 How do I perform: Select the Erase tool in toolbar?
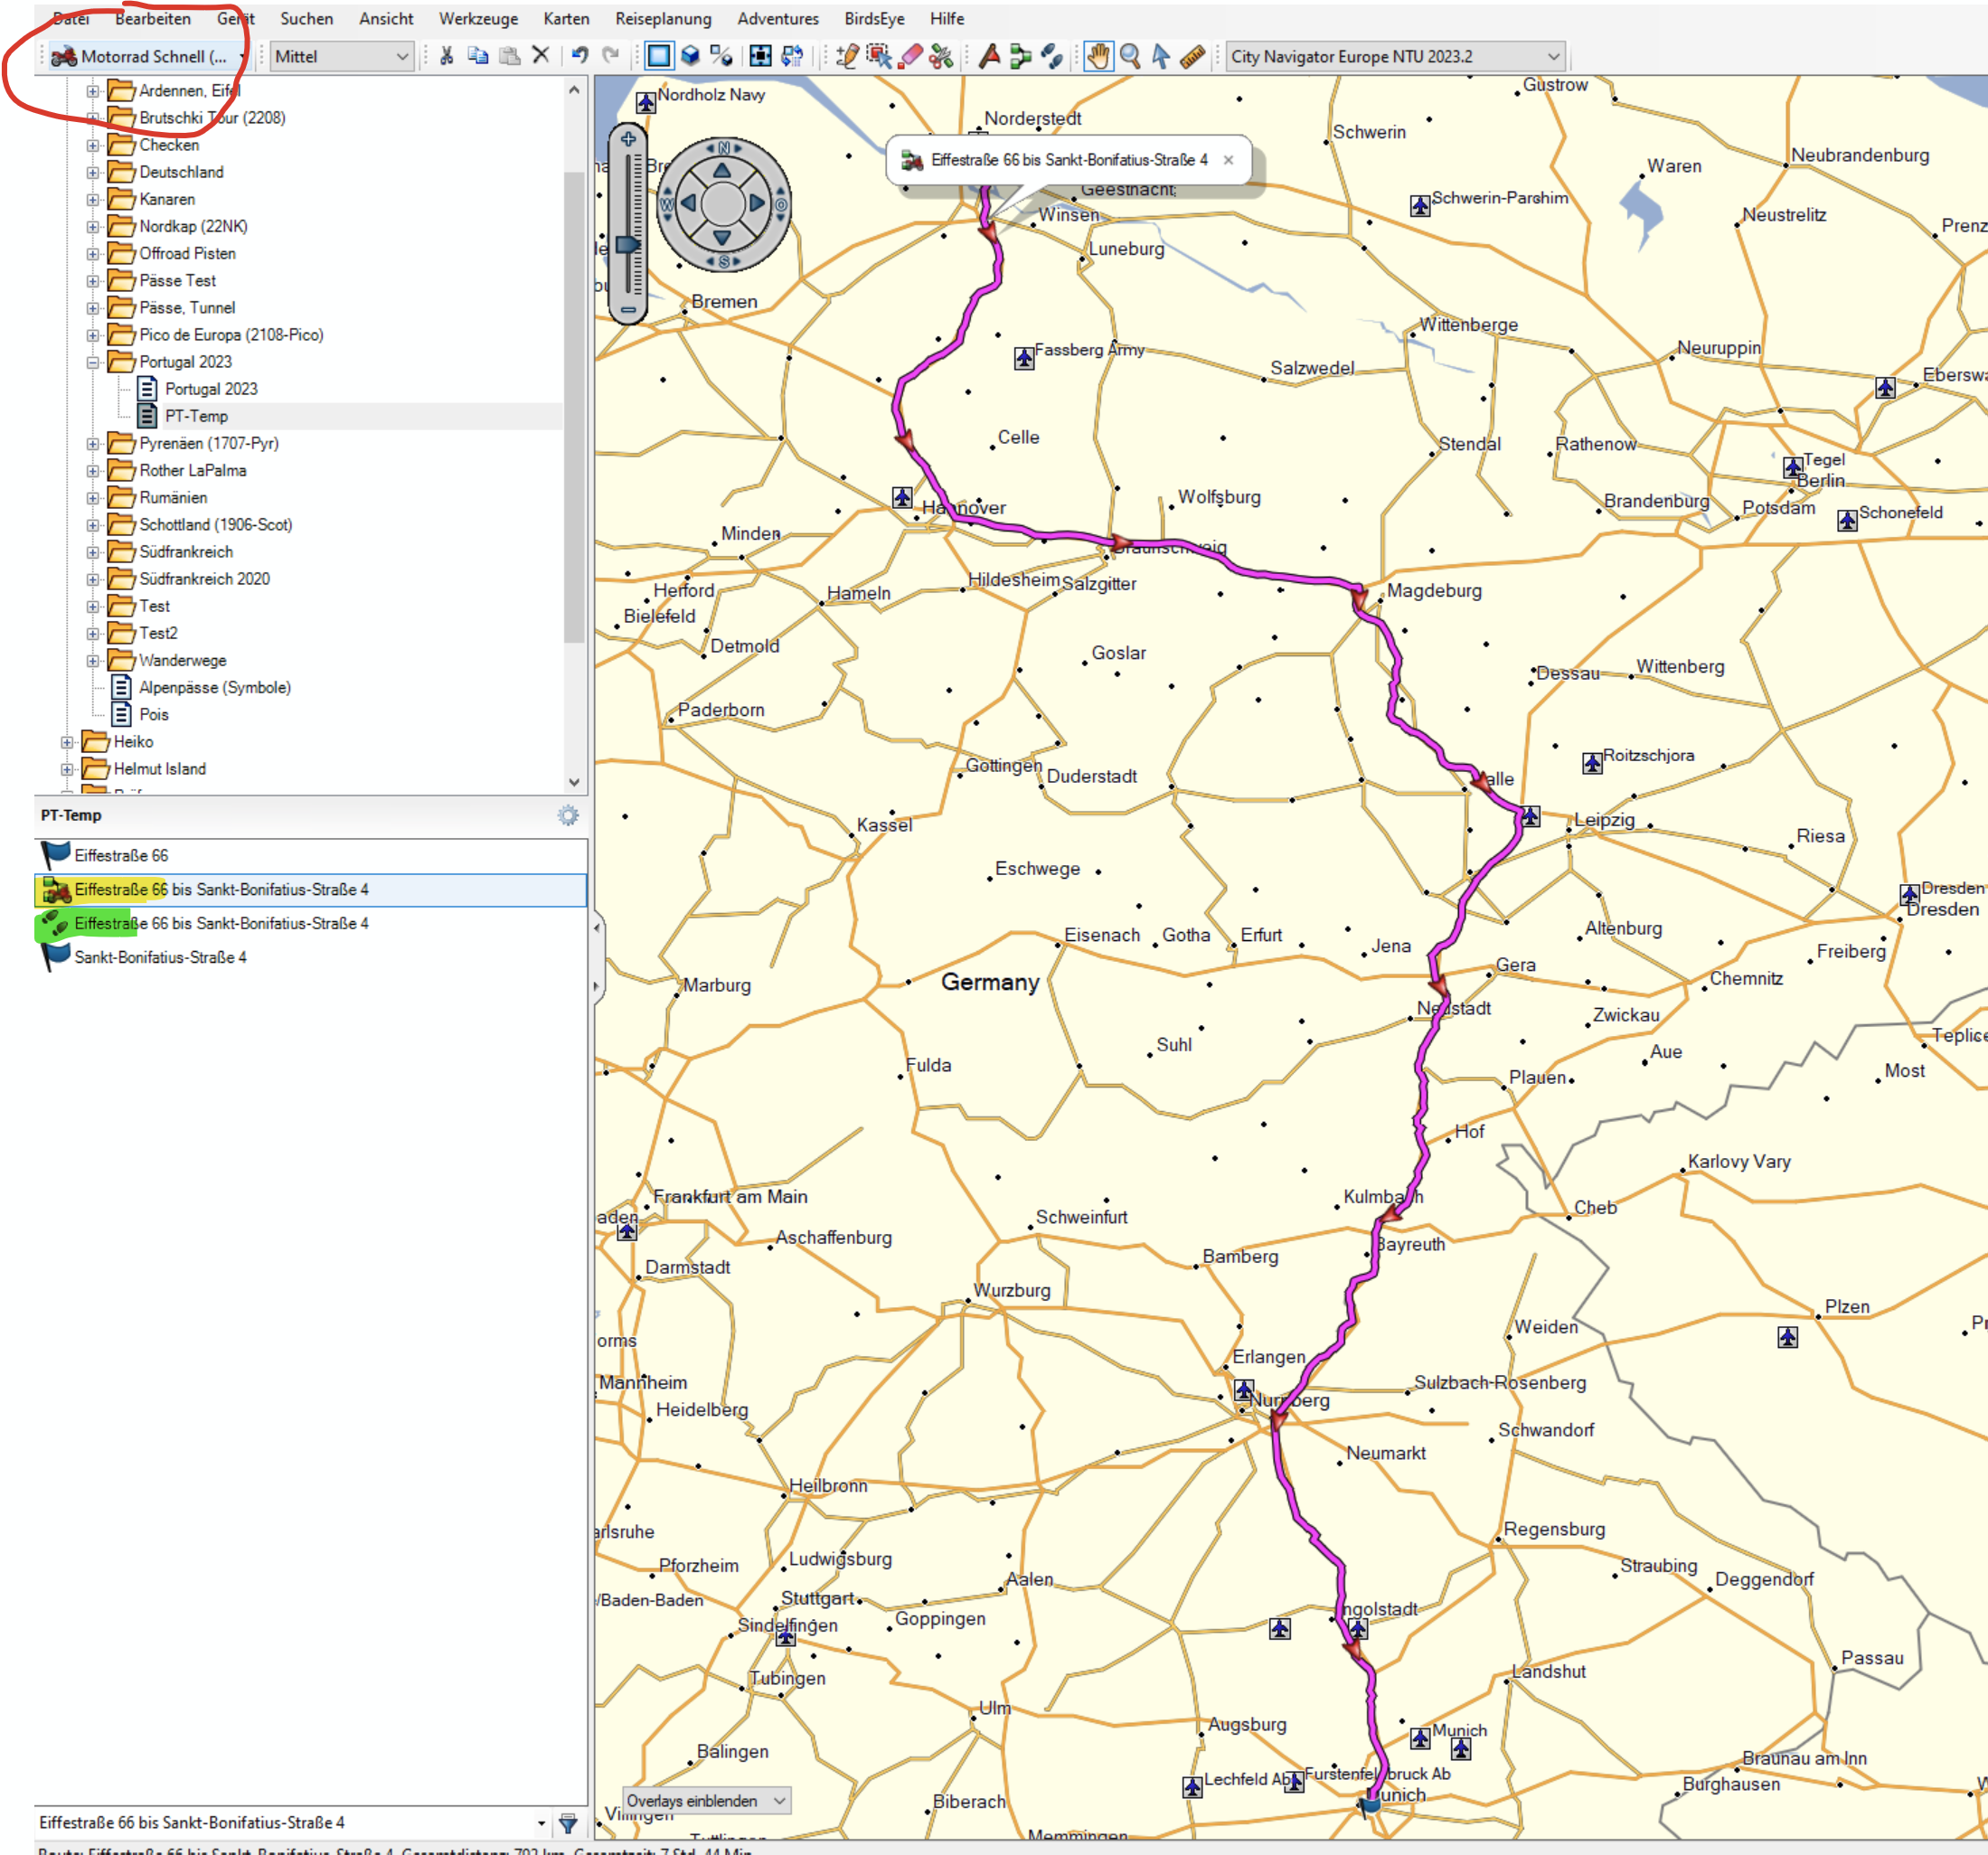[x=910, y=56]
